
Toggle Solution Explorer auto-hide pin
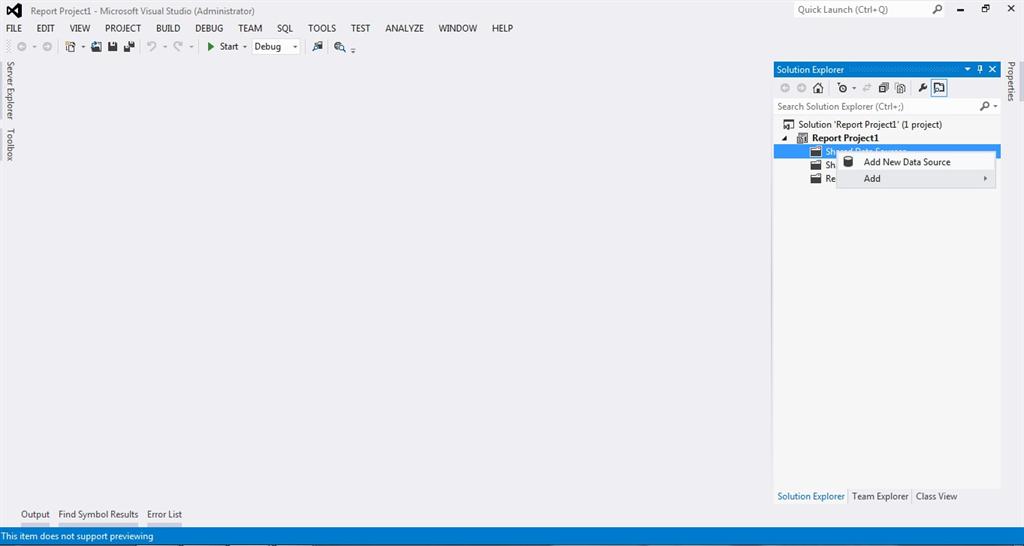pos(980,69)
